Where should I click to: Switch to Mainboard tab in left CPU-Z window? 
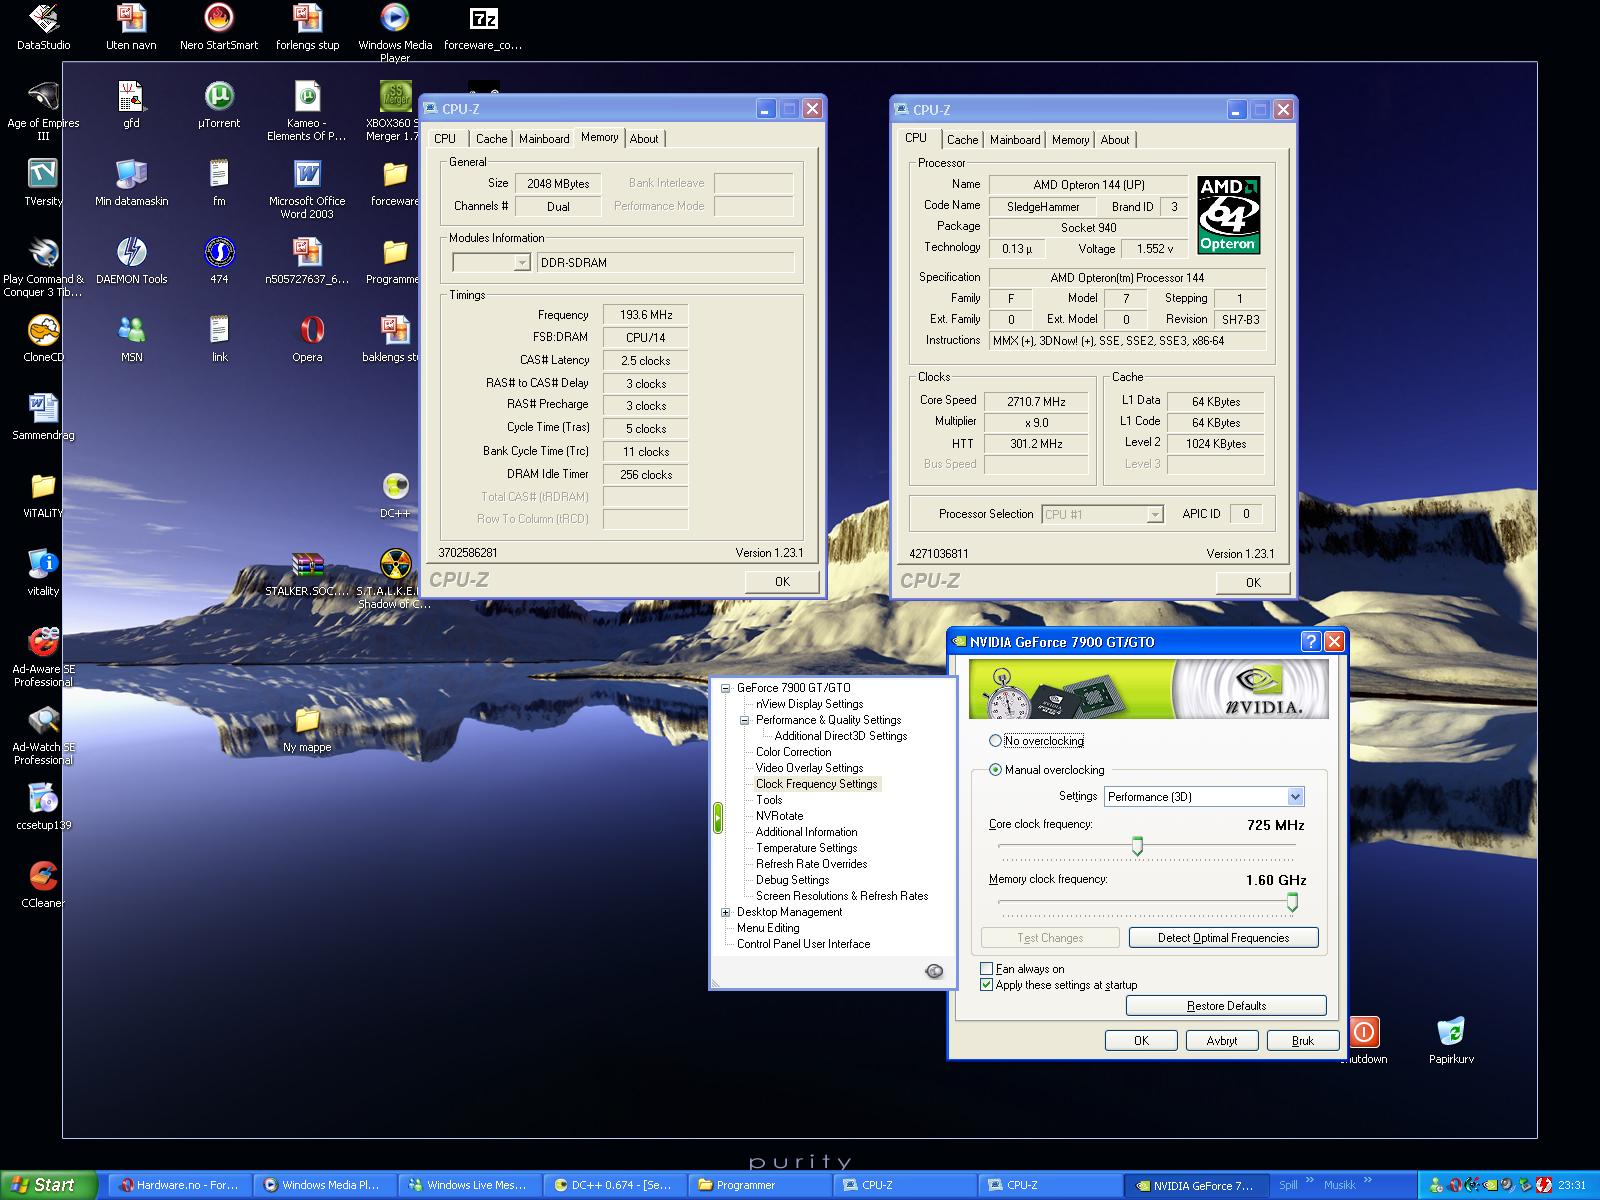[544, 139]
